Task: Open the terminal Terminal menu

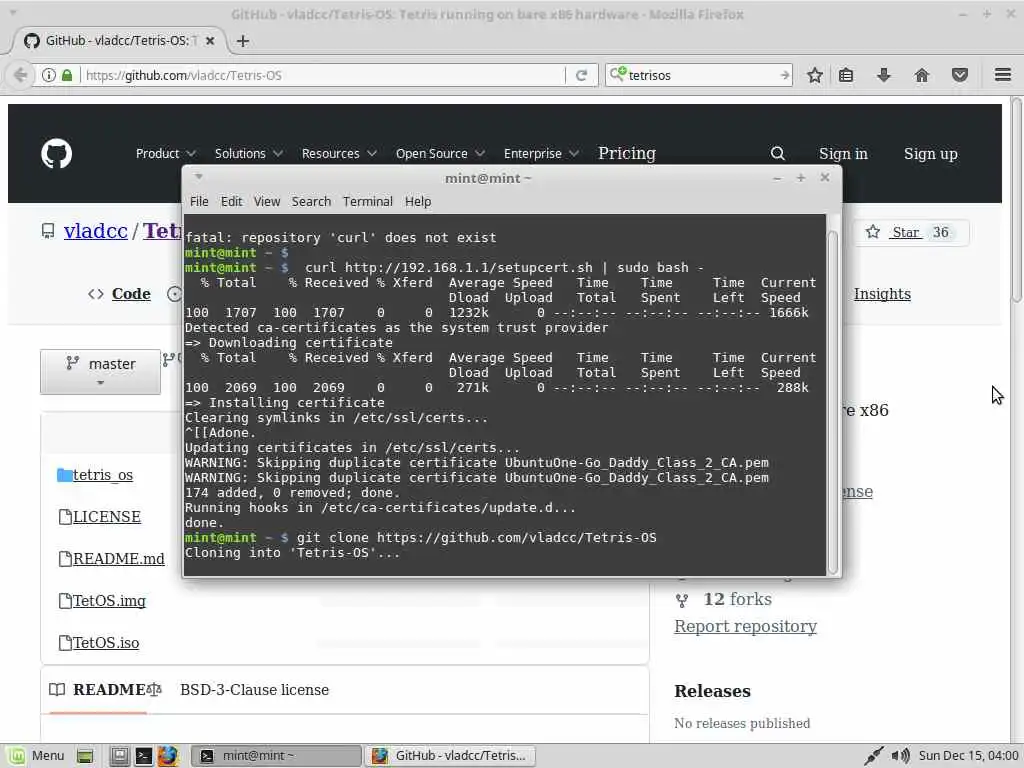Action: pyautogui.click(x=368, y=202)
